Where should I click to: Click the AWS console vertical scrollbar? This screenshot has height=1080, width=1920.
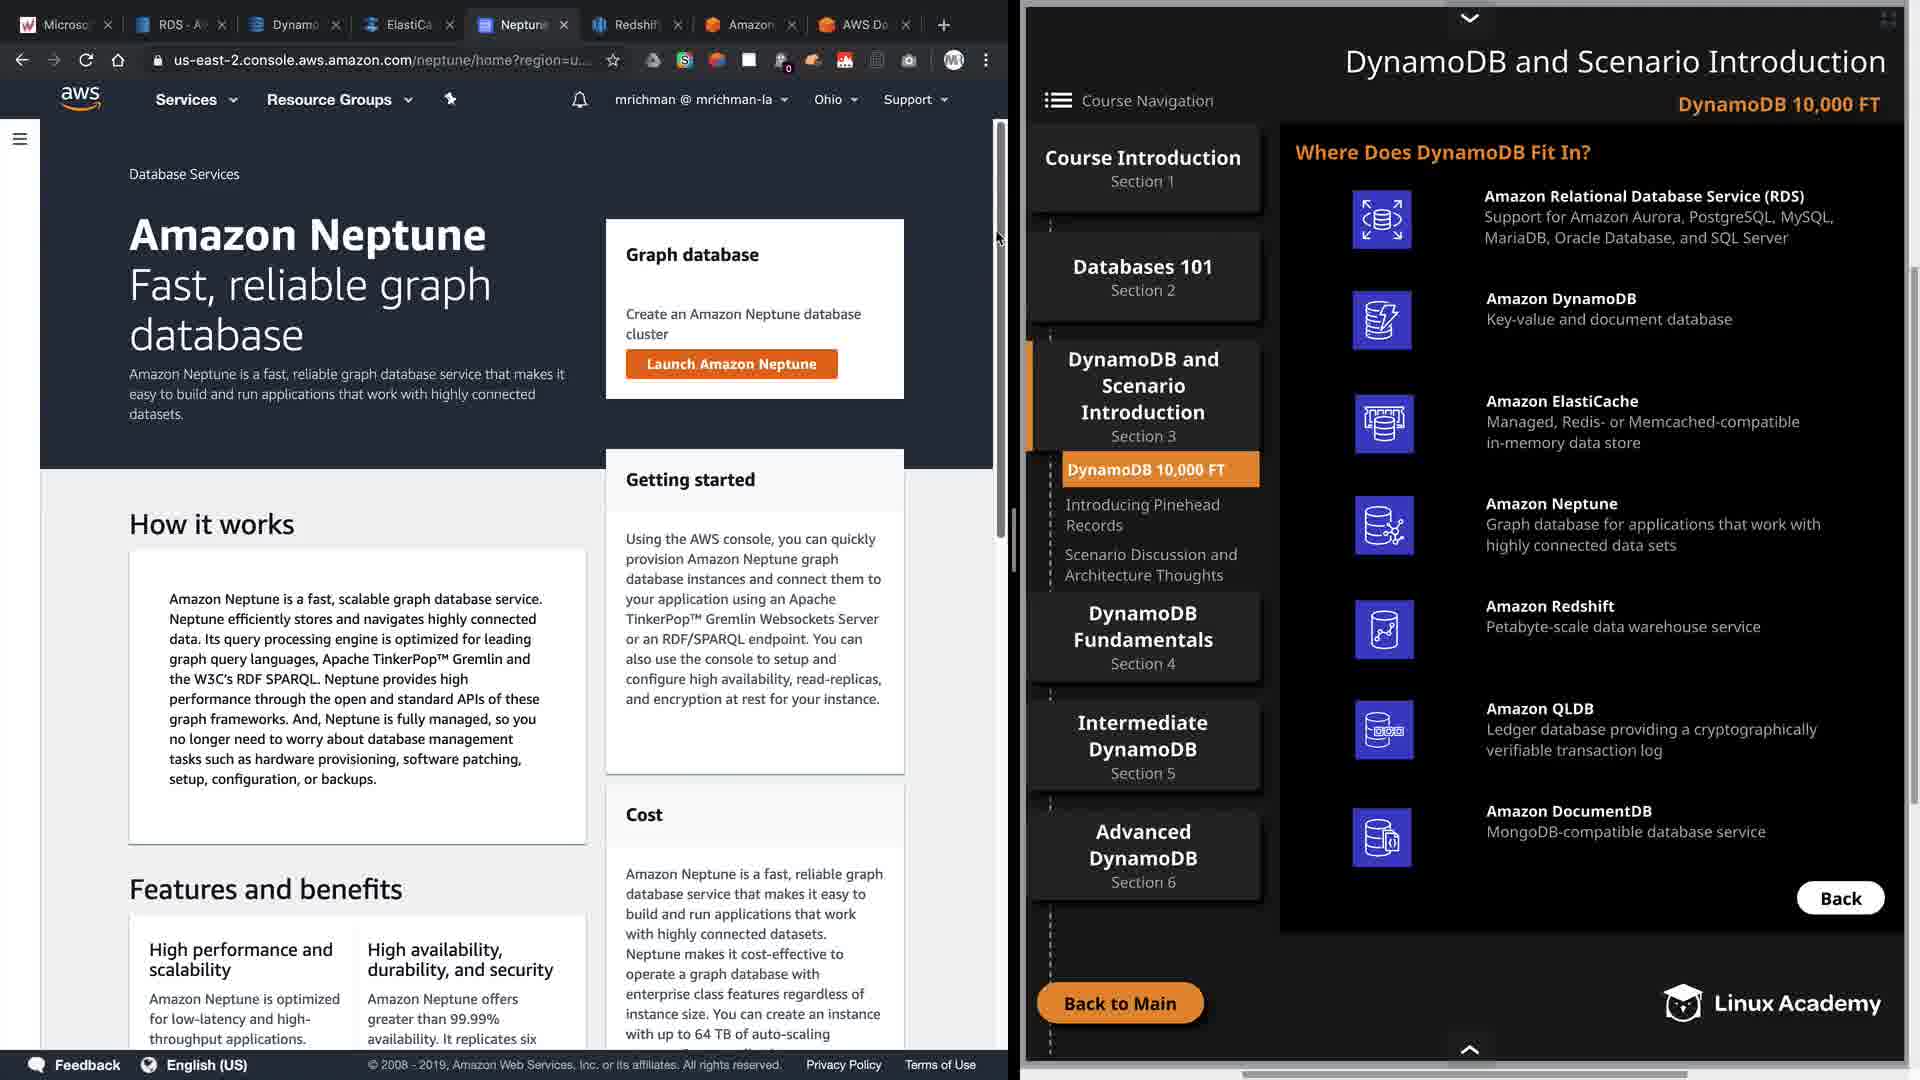[1000, 330]
